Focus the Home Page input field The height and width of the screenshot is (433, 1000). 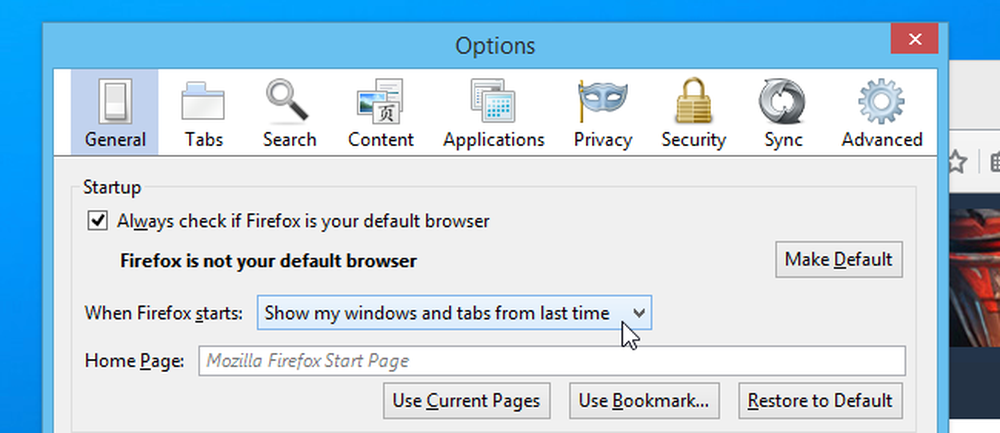[x=552, y=361]
